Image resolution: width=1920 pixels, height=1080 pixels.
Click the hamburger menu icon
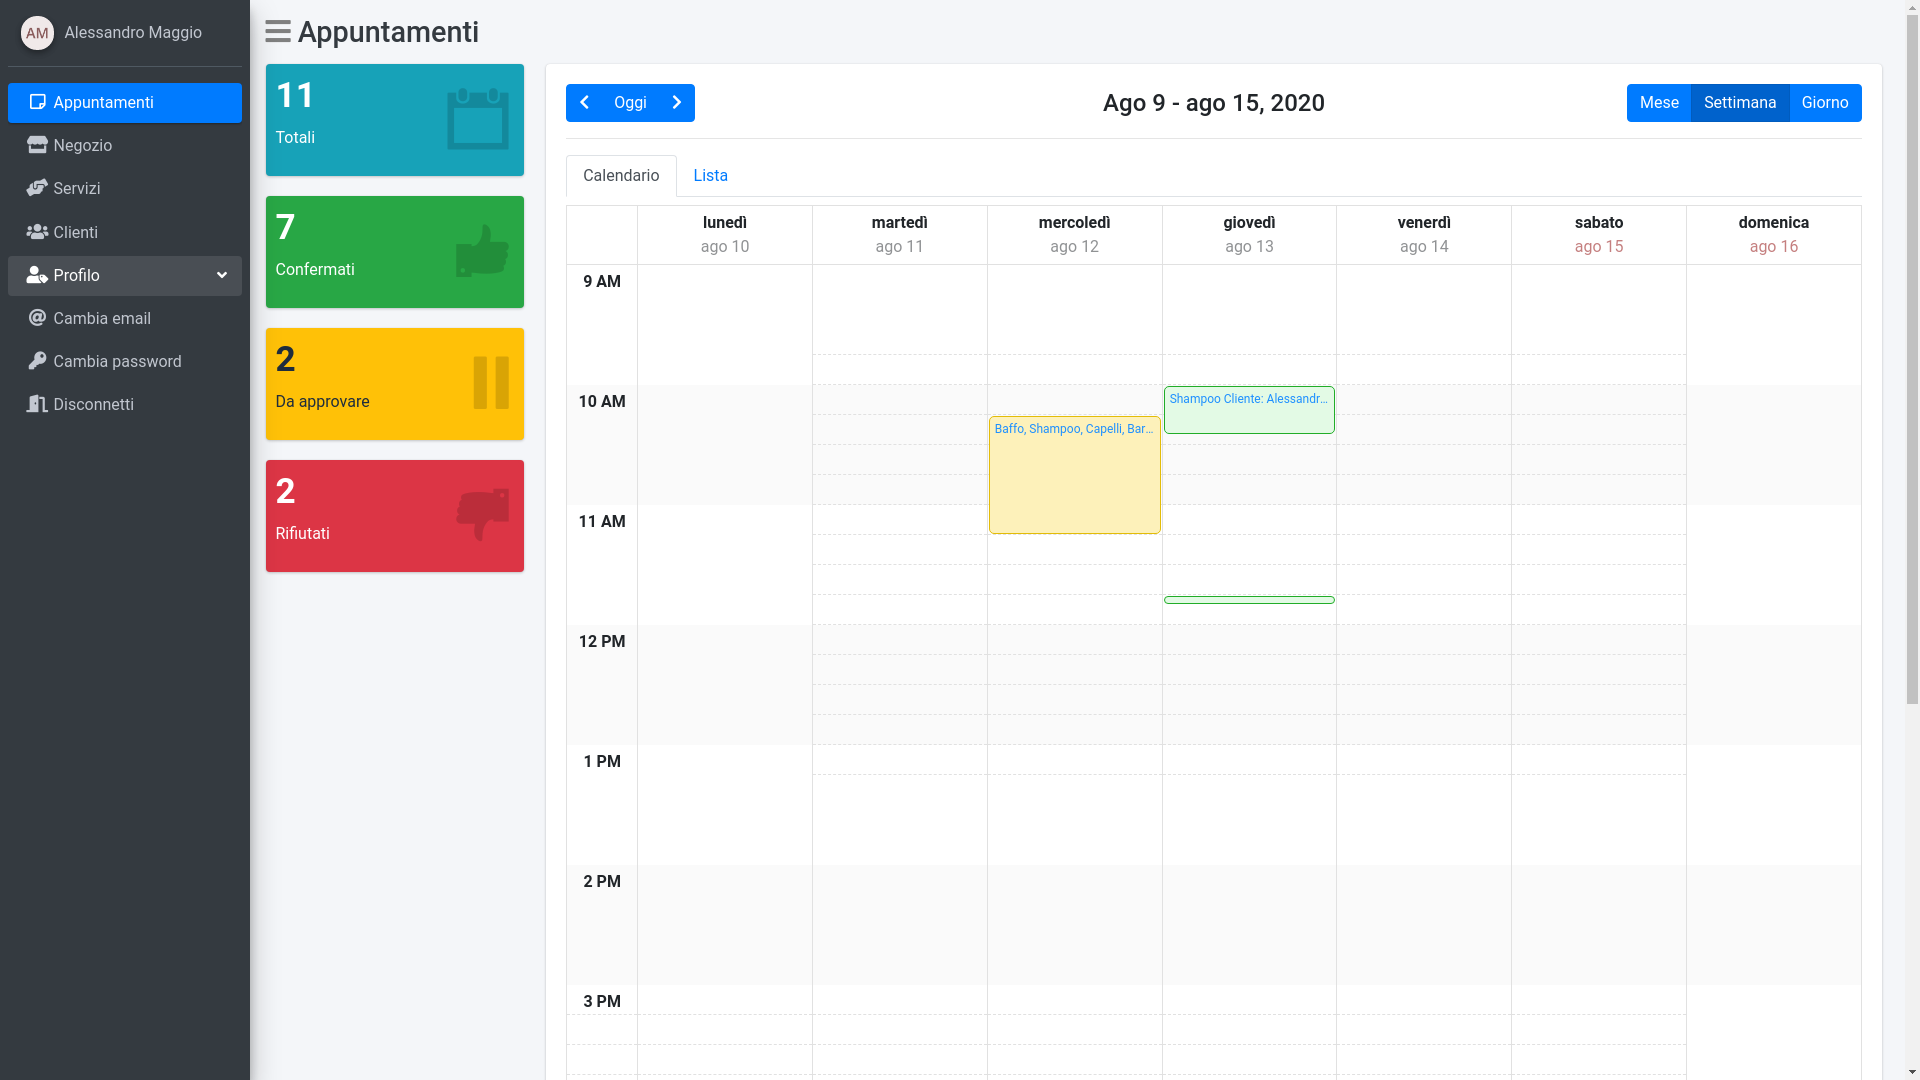click(277, 32)
